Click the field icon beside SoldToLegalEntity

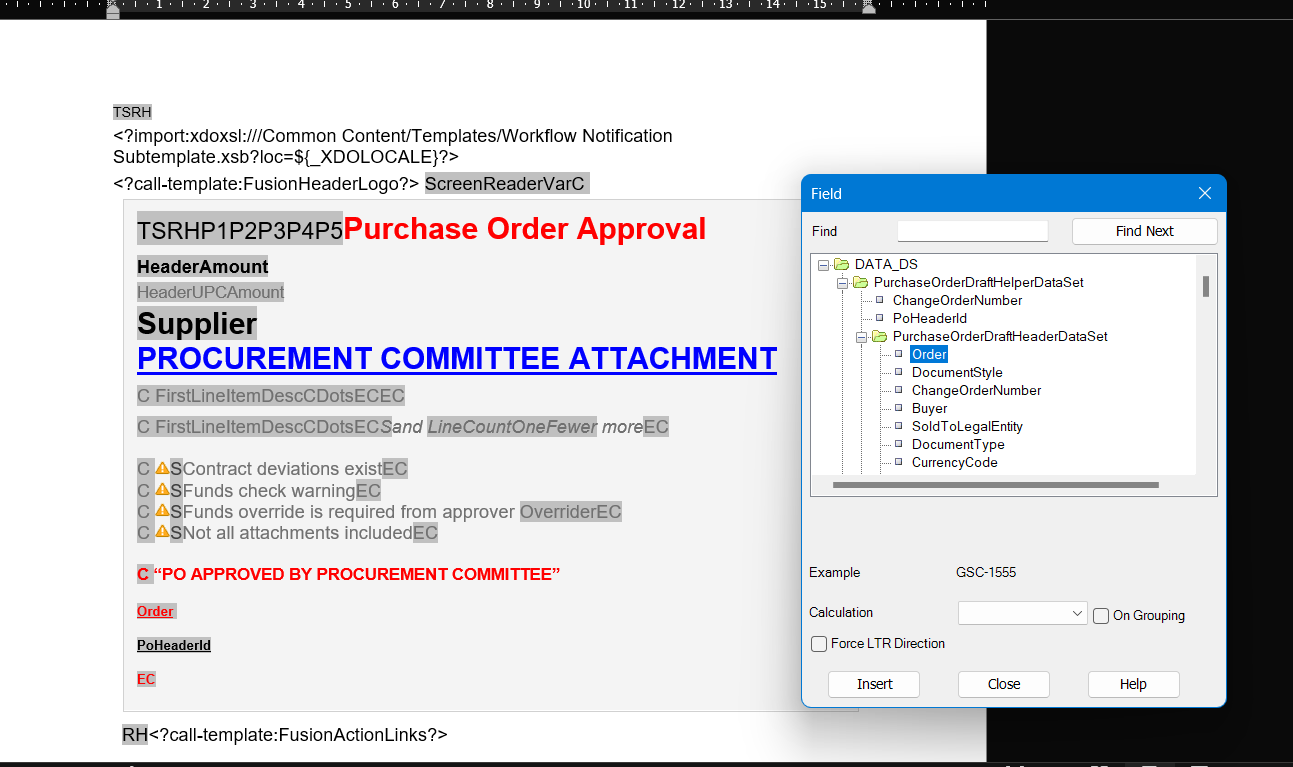click(898, 426)
